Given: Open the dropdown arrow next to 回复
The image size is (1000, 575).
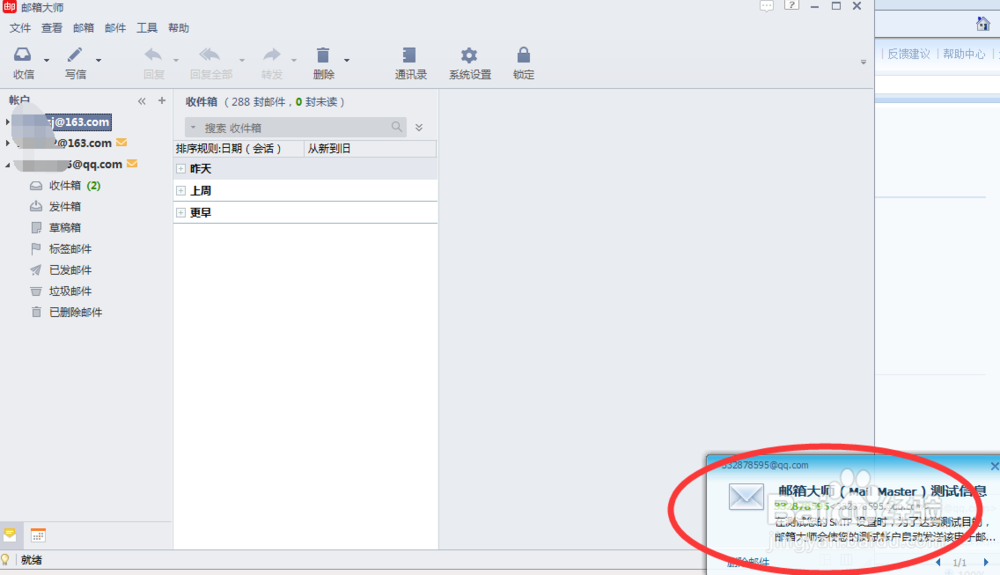Looking at the screenshot, I should [176, 60].
